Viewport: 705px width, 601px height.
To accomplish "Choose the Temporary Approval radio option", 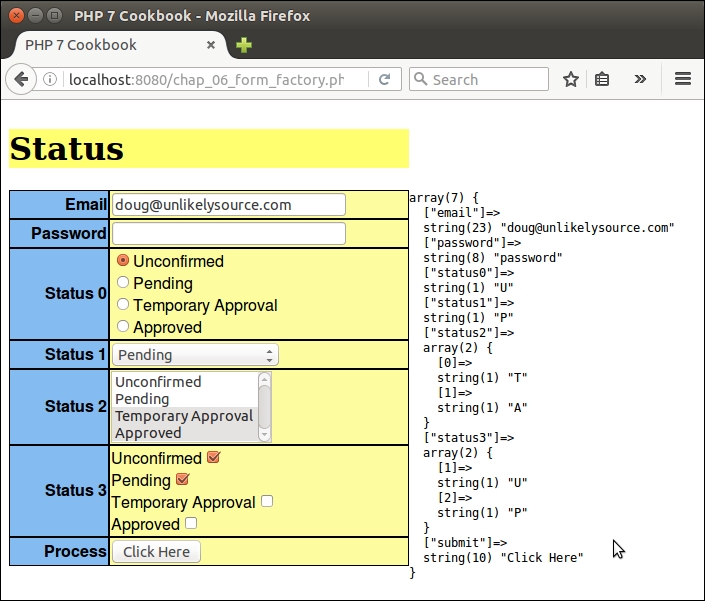I will pos(123,305).
